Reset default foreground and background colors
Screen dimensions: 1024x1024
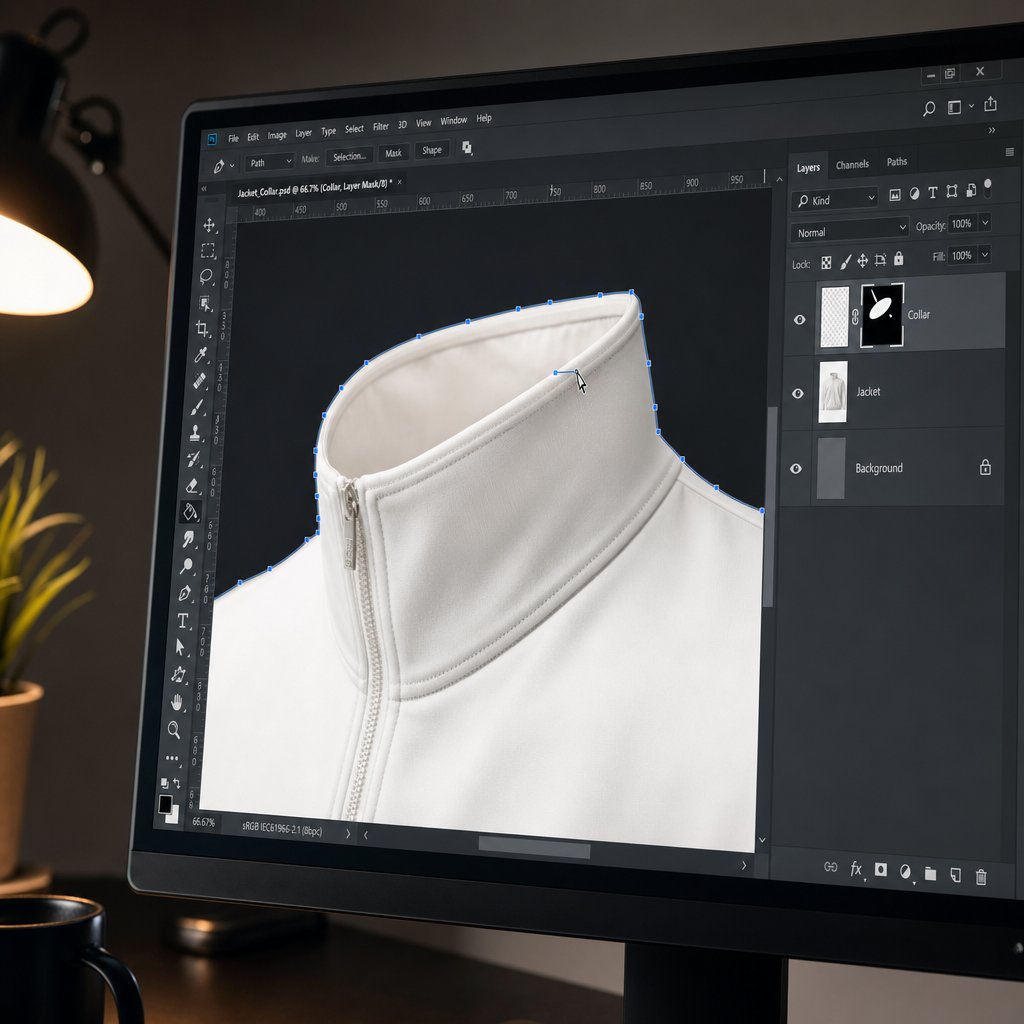(x=165, y=782)
